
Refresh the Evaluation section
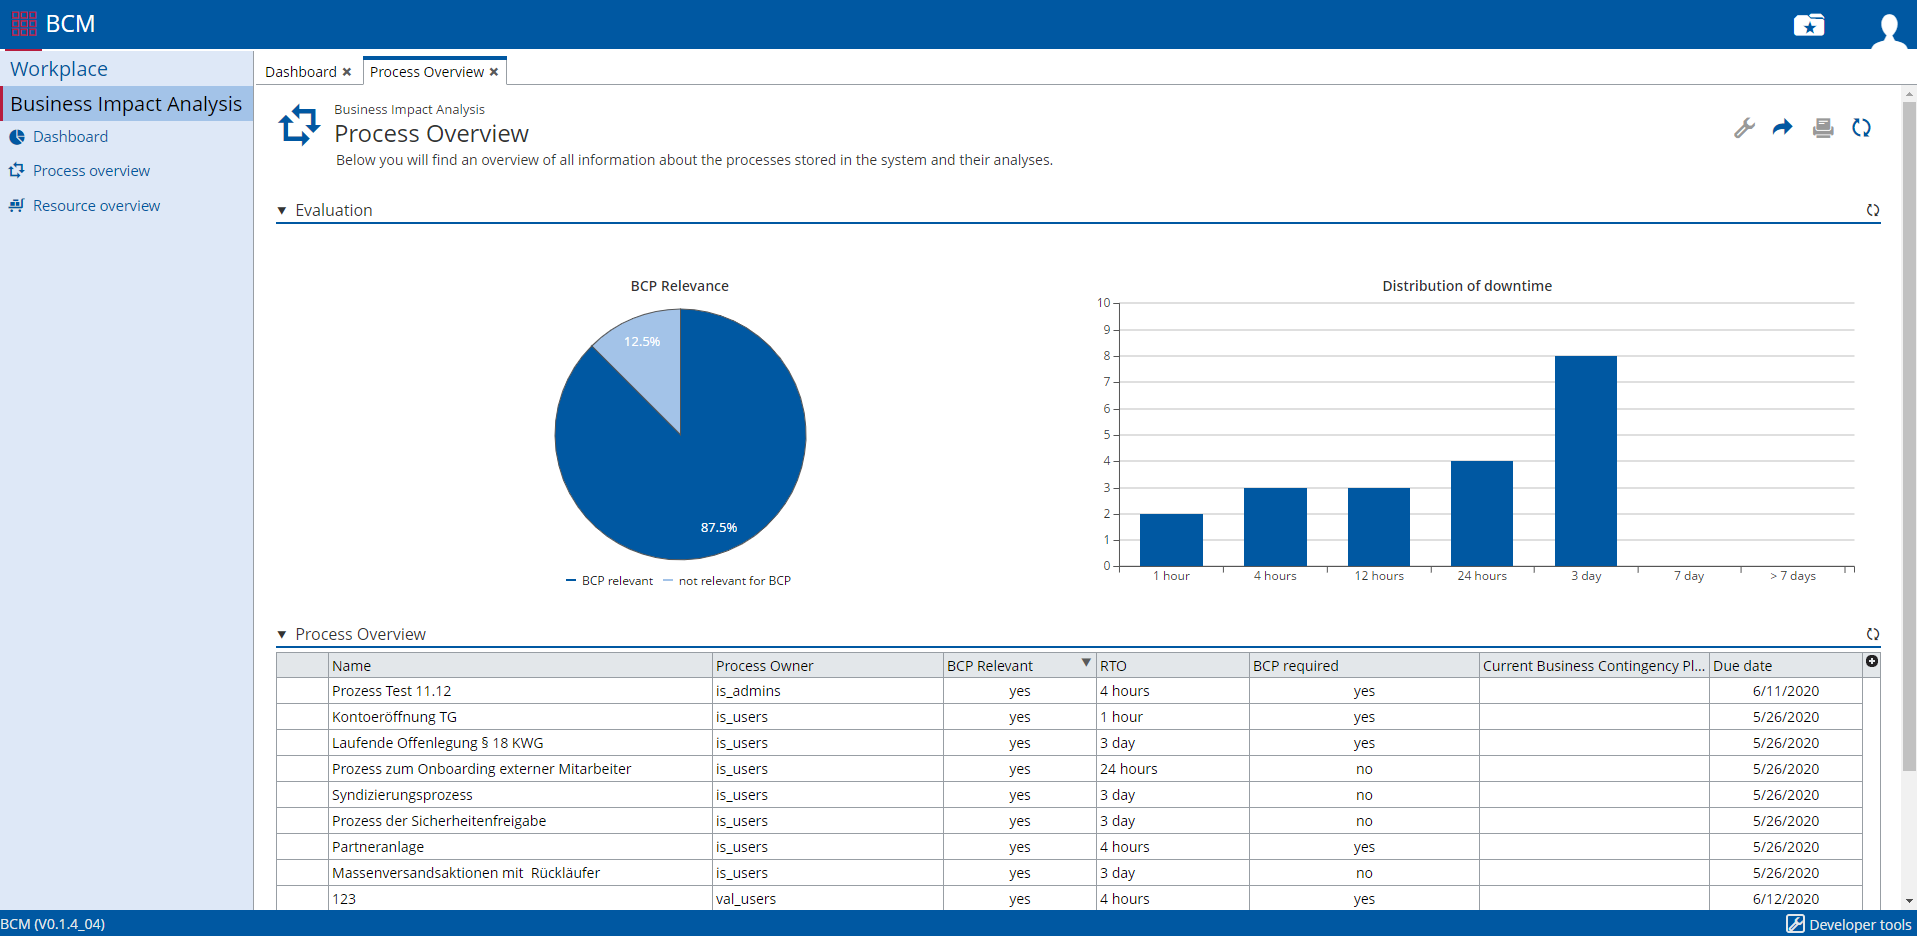(1873, 210)
